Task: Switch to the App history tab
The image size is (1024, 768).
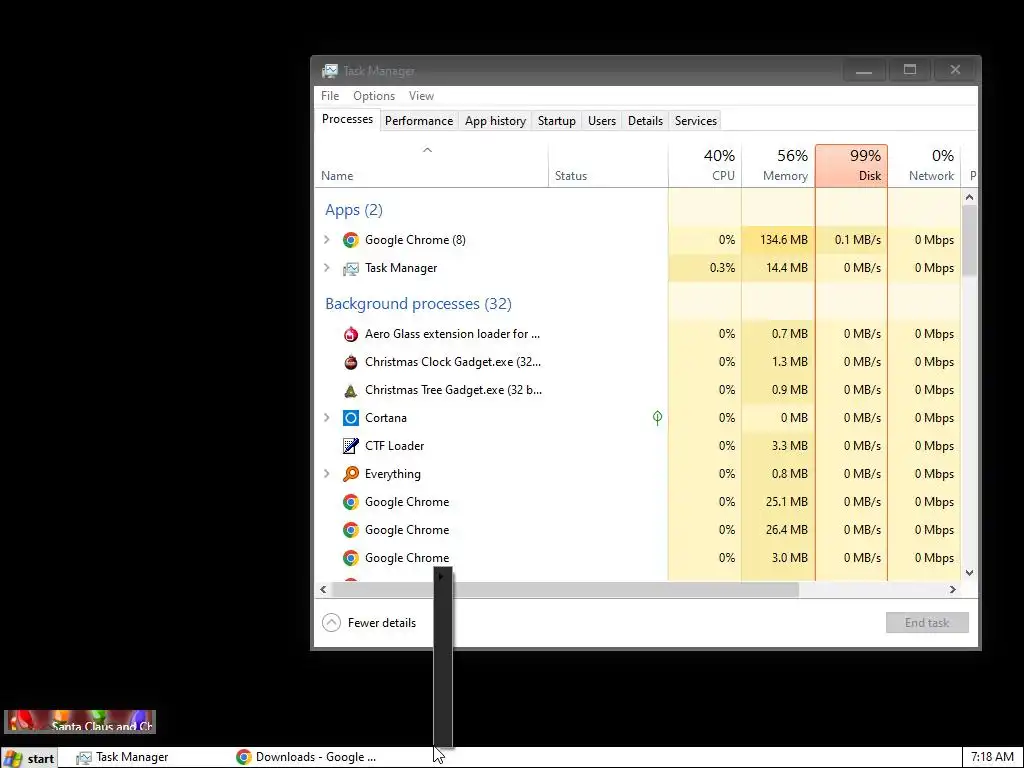Action: coord(495,121)
